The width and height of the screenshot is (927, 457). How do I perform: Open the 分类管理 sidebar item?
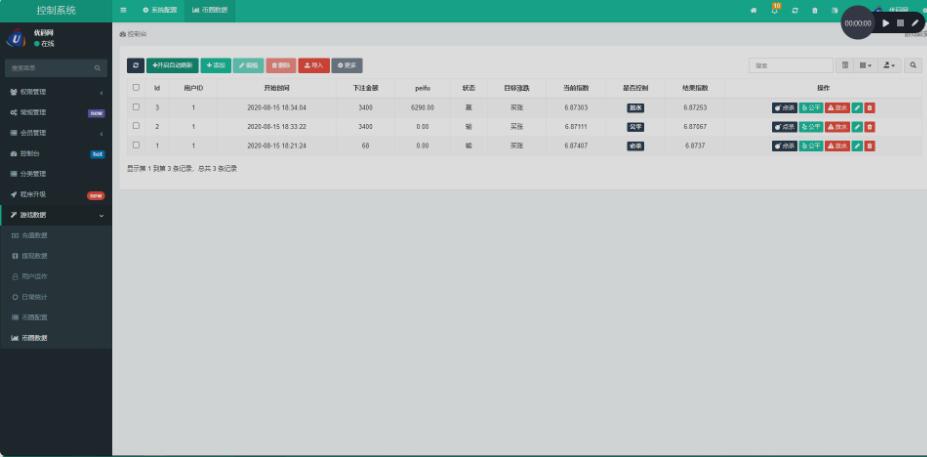point(56,174)
